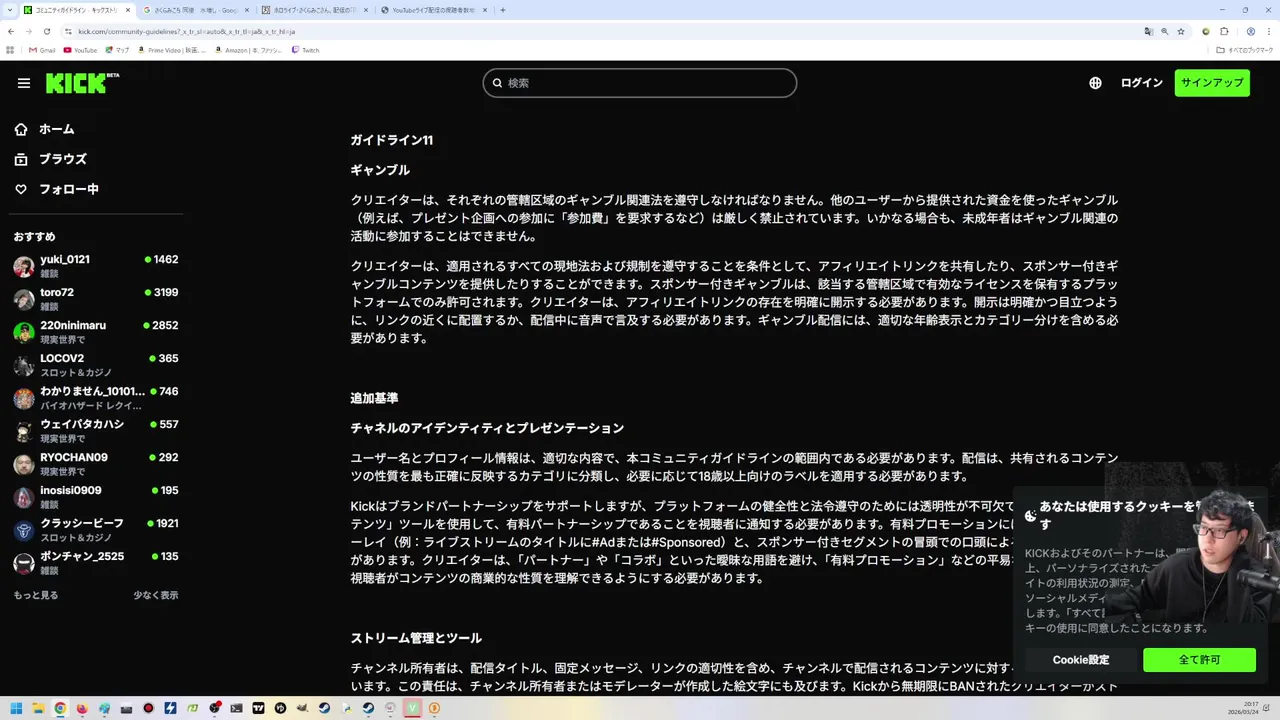Open the apps grid in bookmarks bar
Image resolution: width=1280 pixels, height=720 pixels.
tap(10, 50)
